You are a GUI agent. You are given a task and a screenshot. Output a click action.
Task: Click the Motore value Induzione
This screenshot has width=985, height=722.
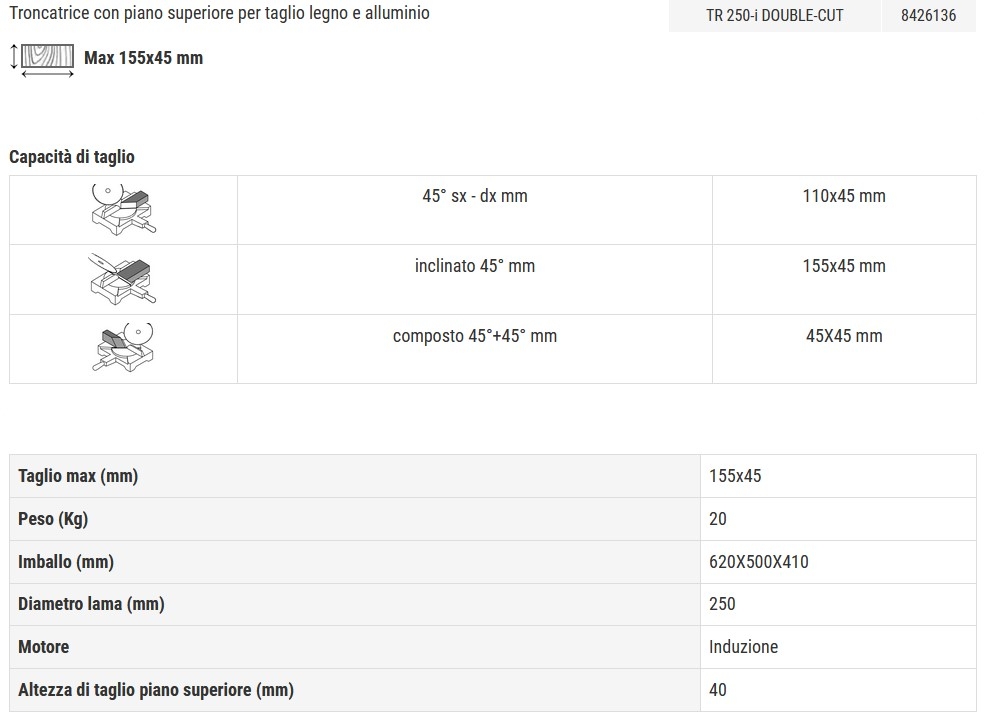(743, 647)
